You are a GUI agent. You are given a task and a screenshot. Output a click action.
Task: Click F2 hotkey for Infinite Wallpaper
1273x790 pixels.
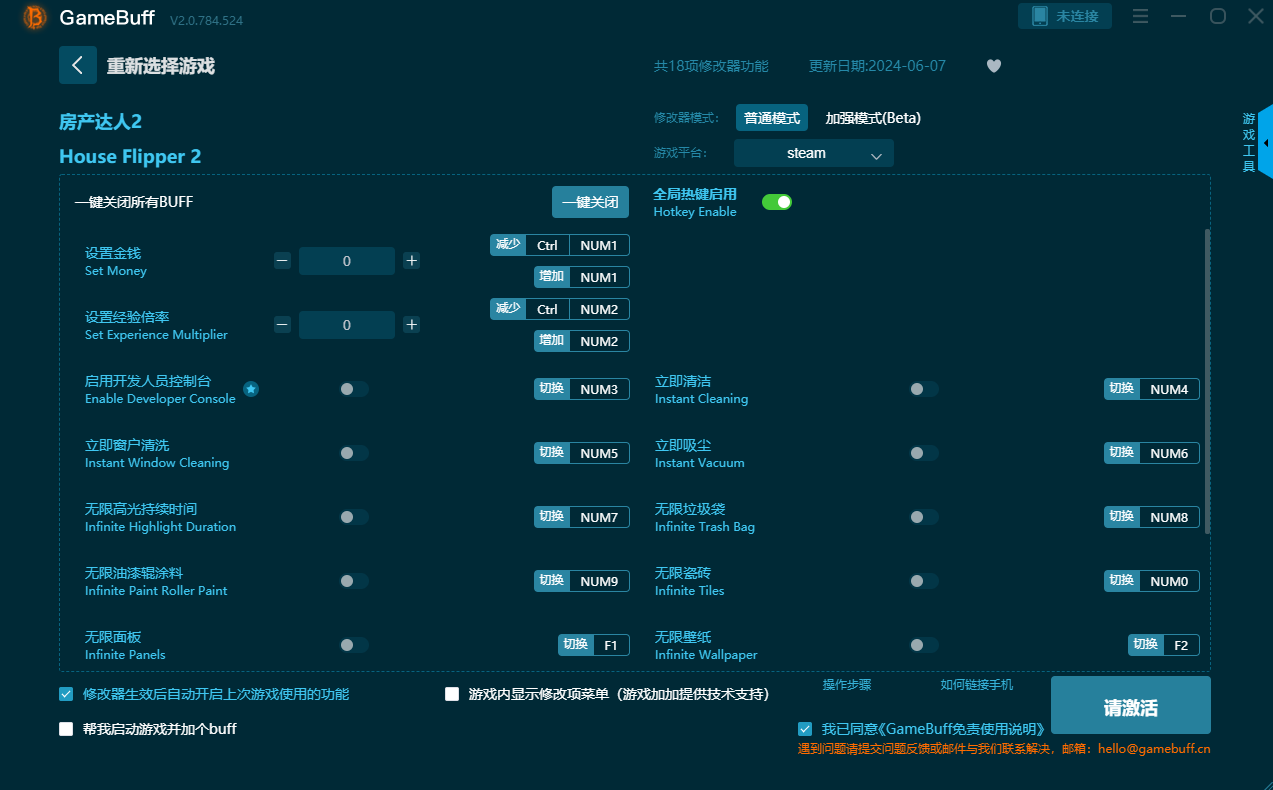(1181, 645)
